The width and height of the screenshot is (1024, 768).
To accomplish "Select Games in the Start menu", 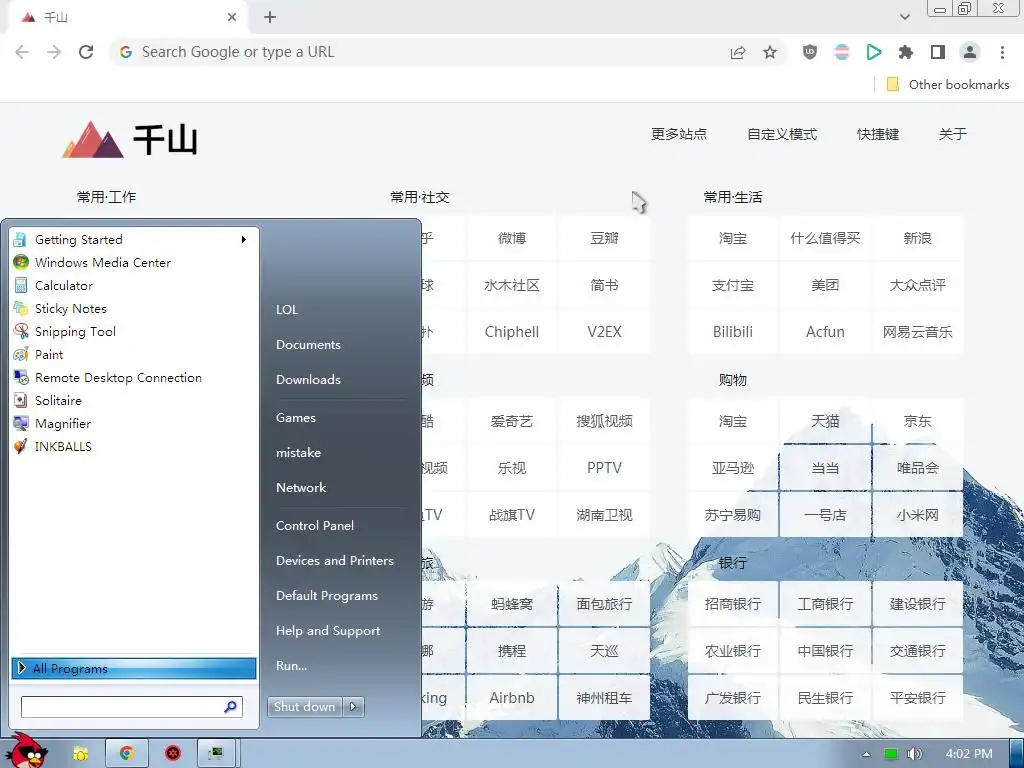I will [x=296, y=418].
